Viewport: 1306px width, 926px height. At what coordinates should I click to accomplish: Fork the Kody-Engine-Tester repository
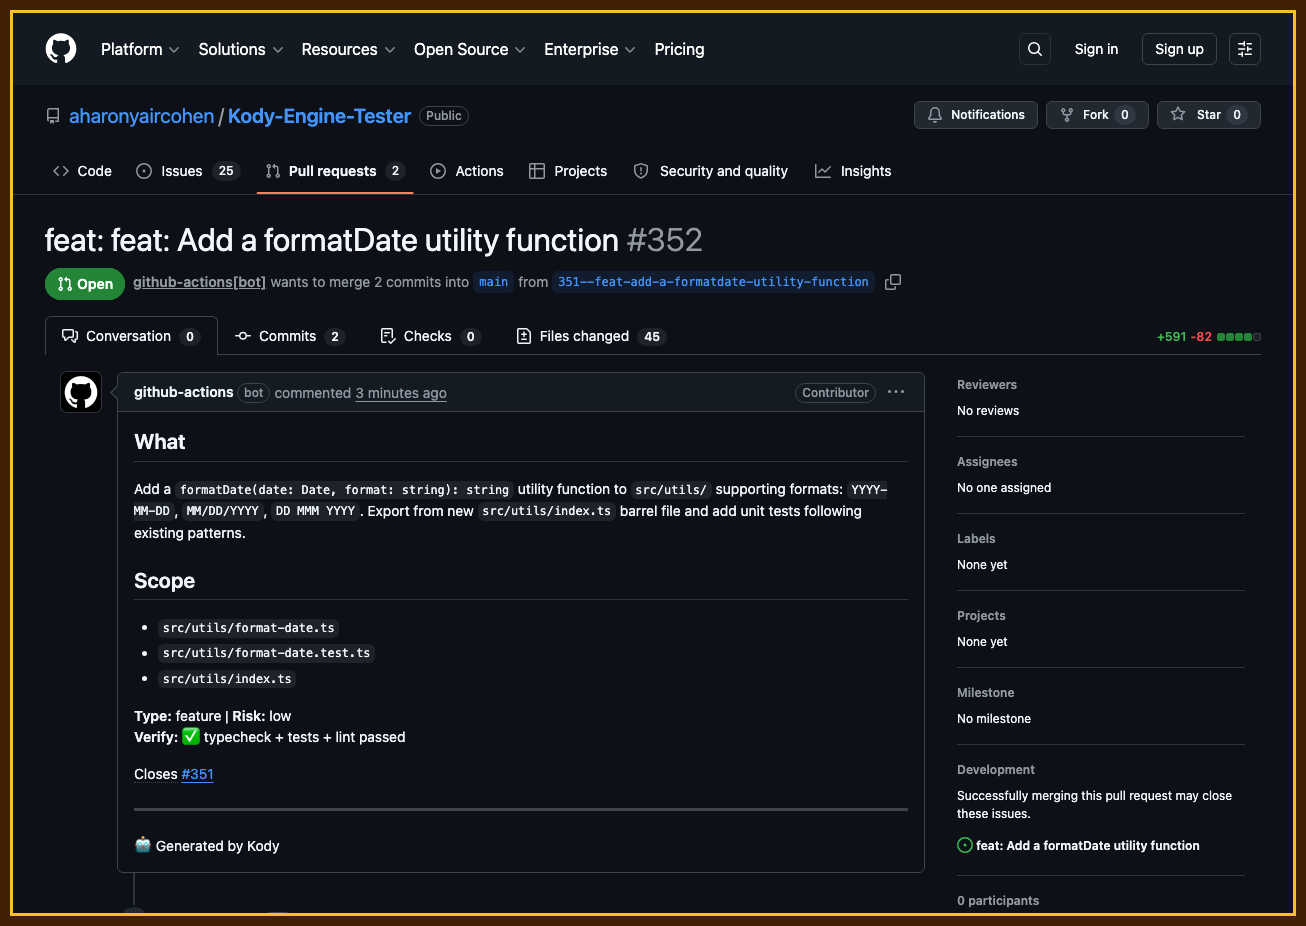pos(1097,114)
